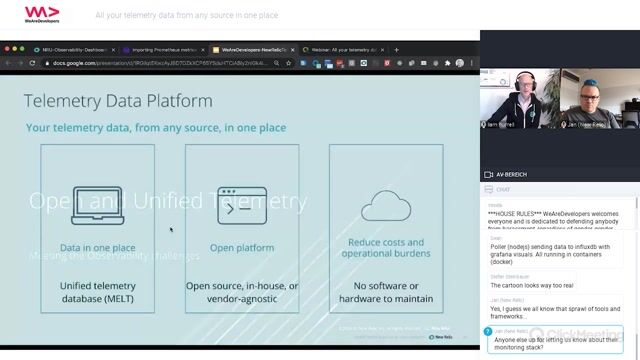
Task: Click the question mark icon on highlighted message
Action: click(488, 331)
